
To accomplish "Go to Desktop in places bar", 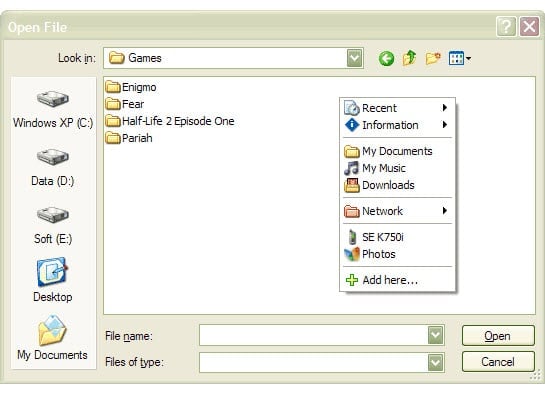I will pos(53,280).
